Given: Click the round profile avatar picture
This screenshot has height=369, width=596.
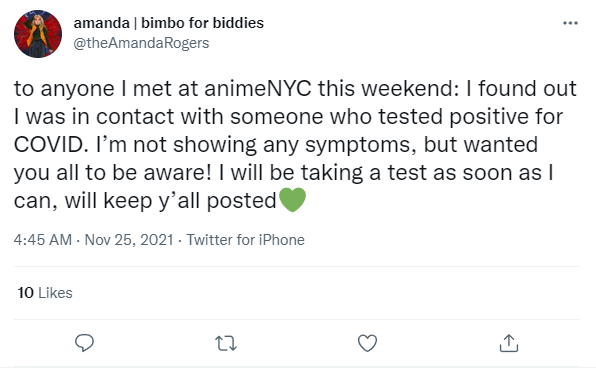Looking at the screenshot, I should (38, 34).
